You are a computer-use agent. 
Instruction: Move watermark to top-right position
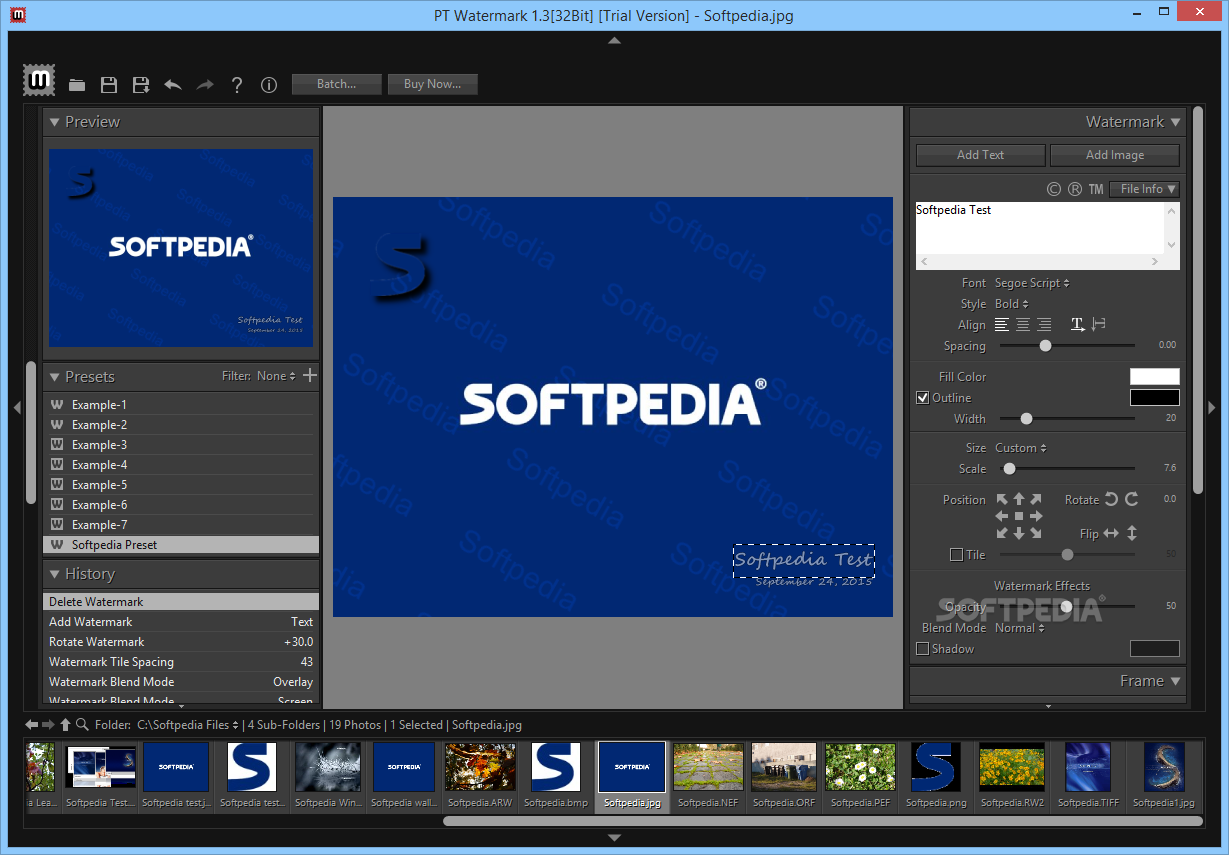point(1035,499)
